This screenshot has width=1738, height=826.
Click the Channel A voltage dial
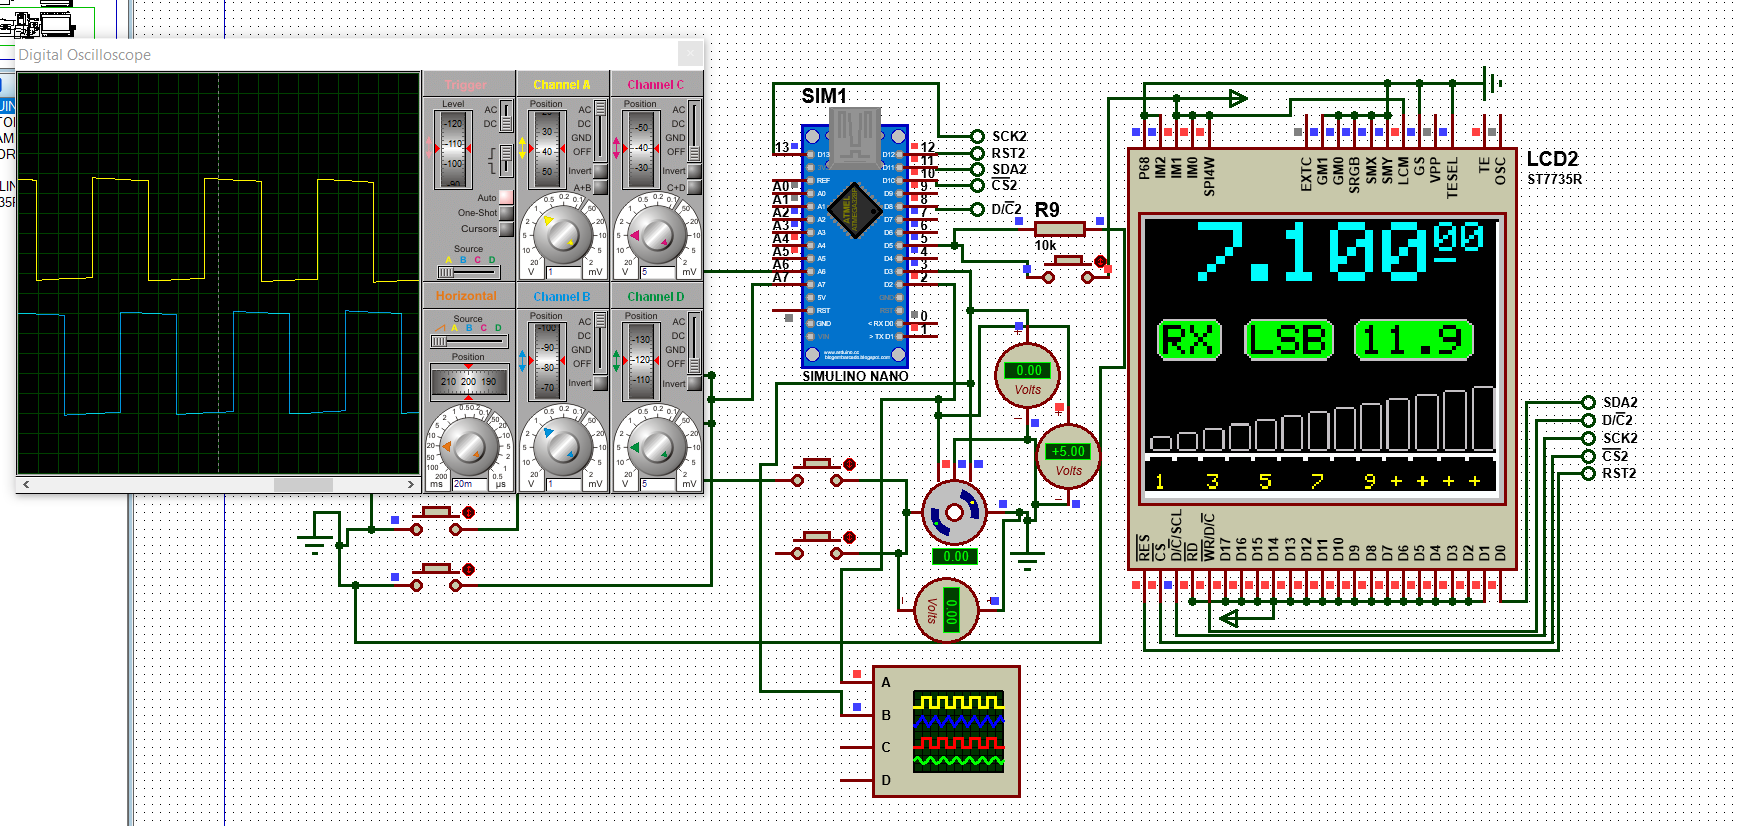[563, 233]
